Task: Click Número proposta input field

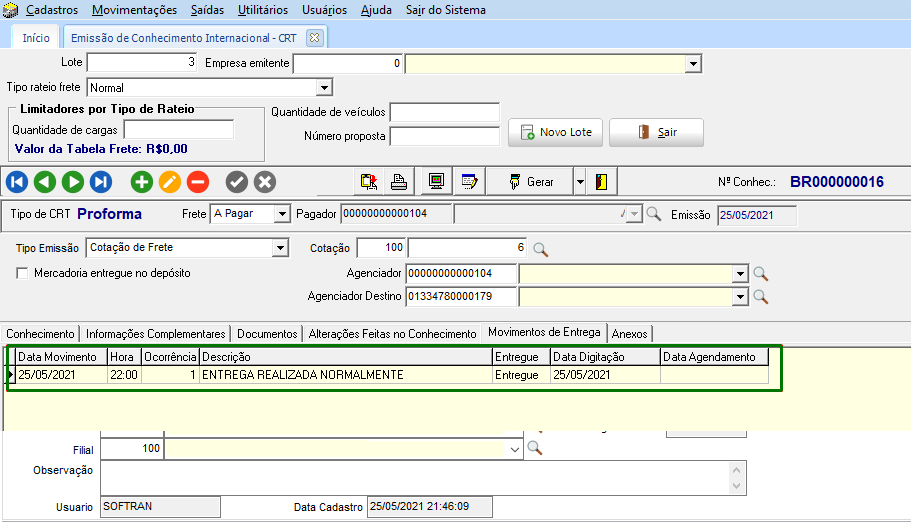Action: tap(444, 137)
